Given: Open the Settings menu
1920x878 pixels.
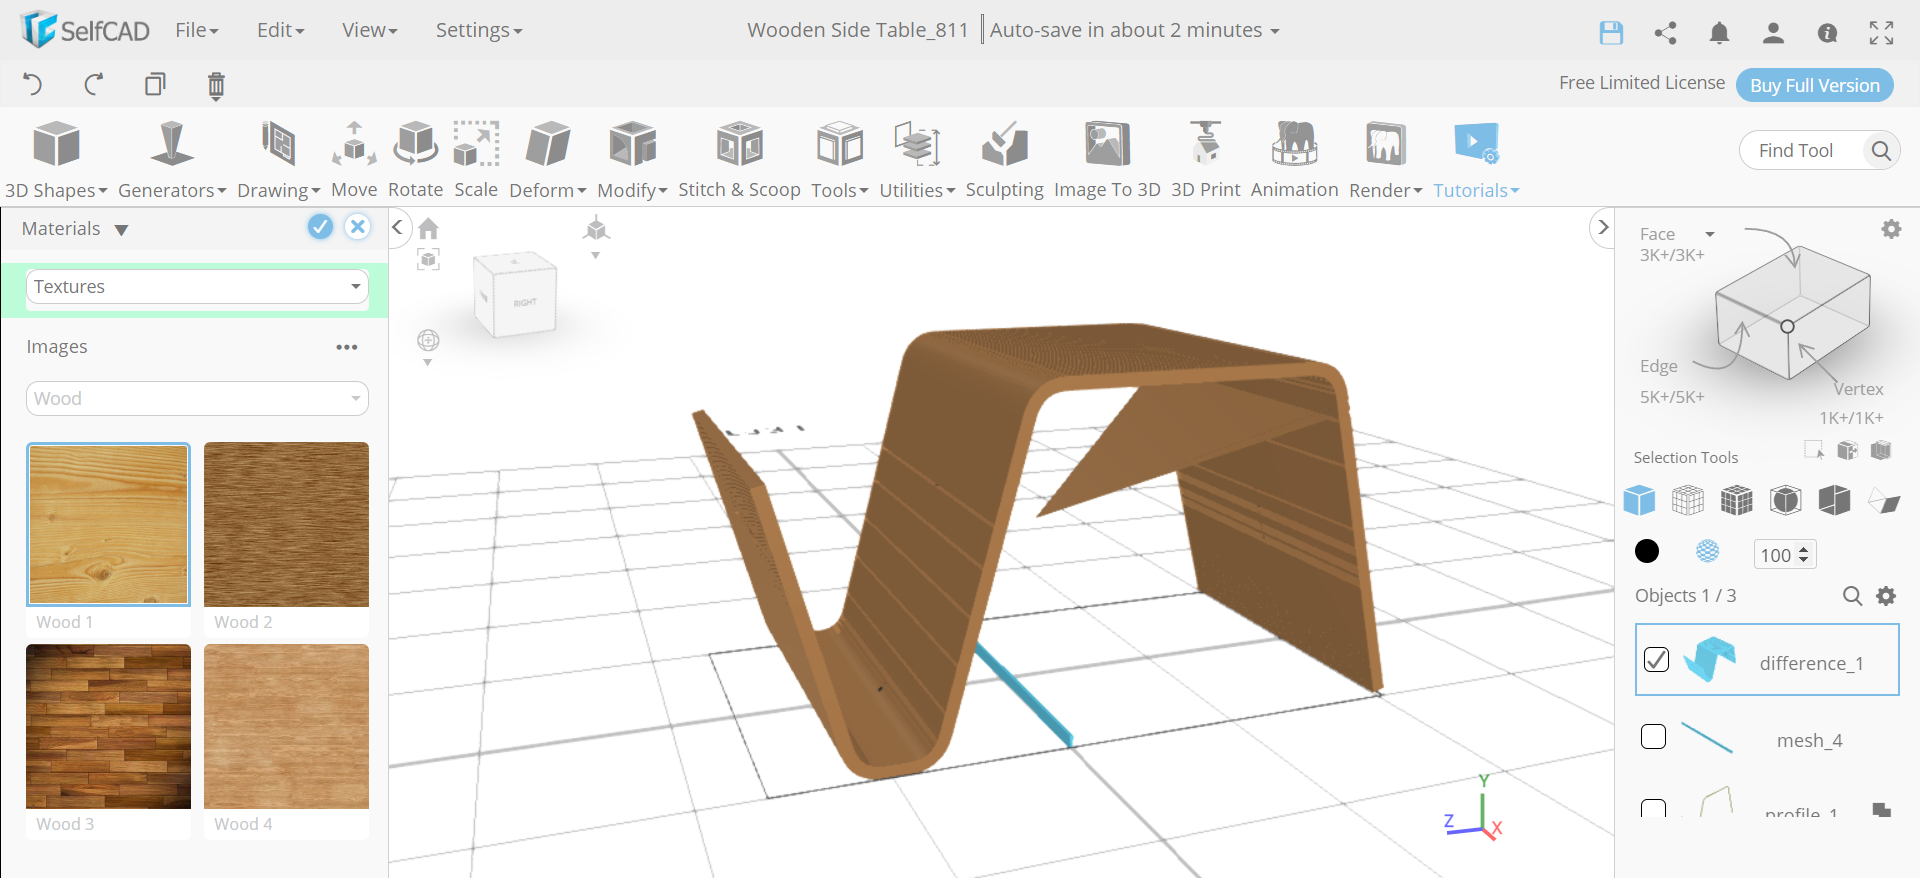Looking at the screenshot, I should coord(479,30).
